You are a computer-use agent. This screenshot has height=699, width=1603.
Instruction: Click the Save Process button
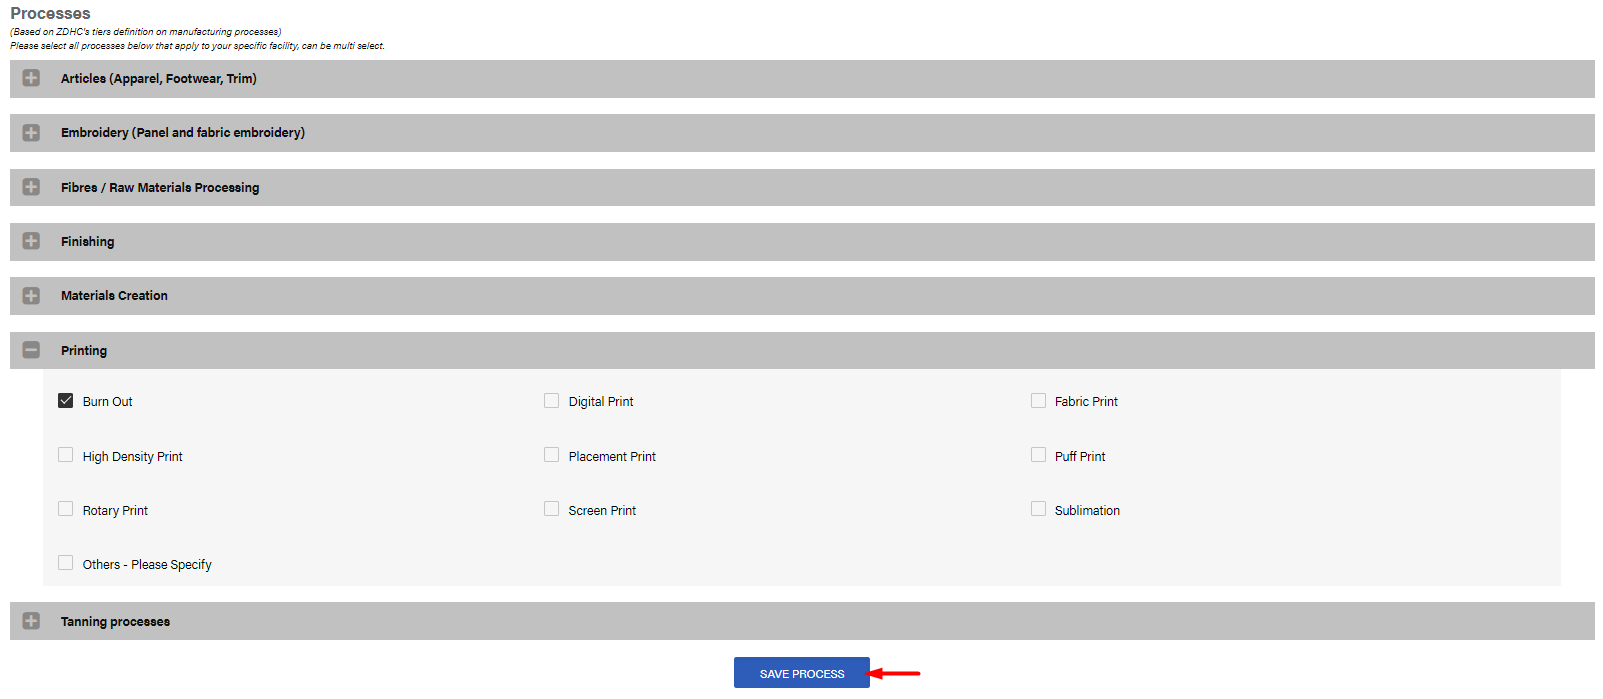pos(801,673)
